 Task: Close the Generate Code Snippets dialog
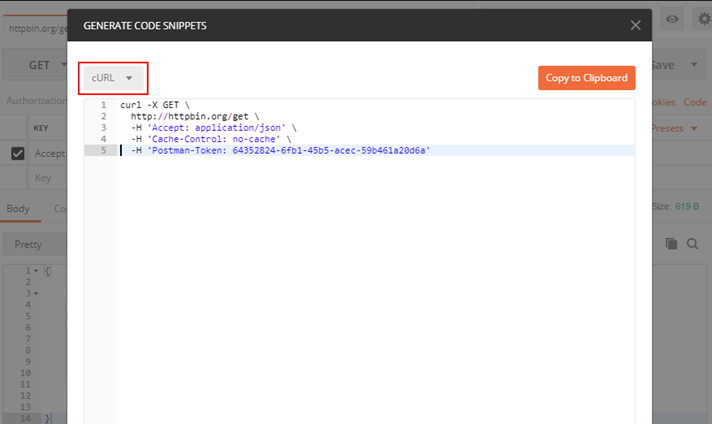tap(635, 25)
